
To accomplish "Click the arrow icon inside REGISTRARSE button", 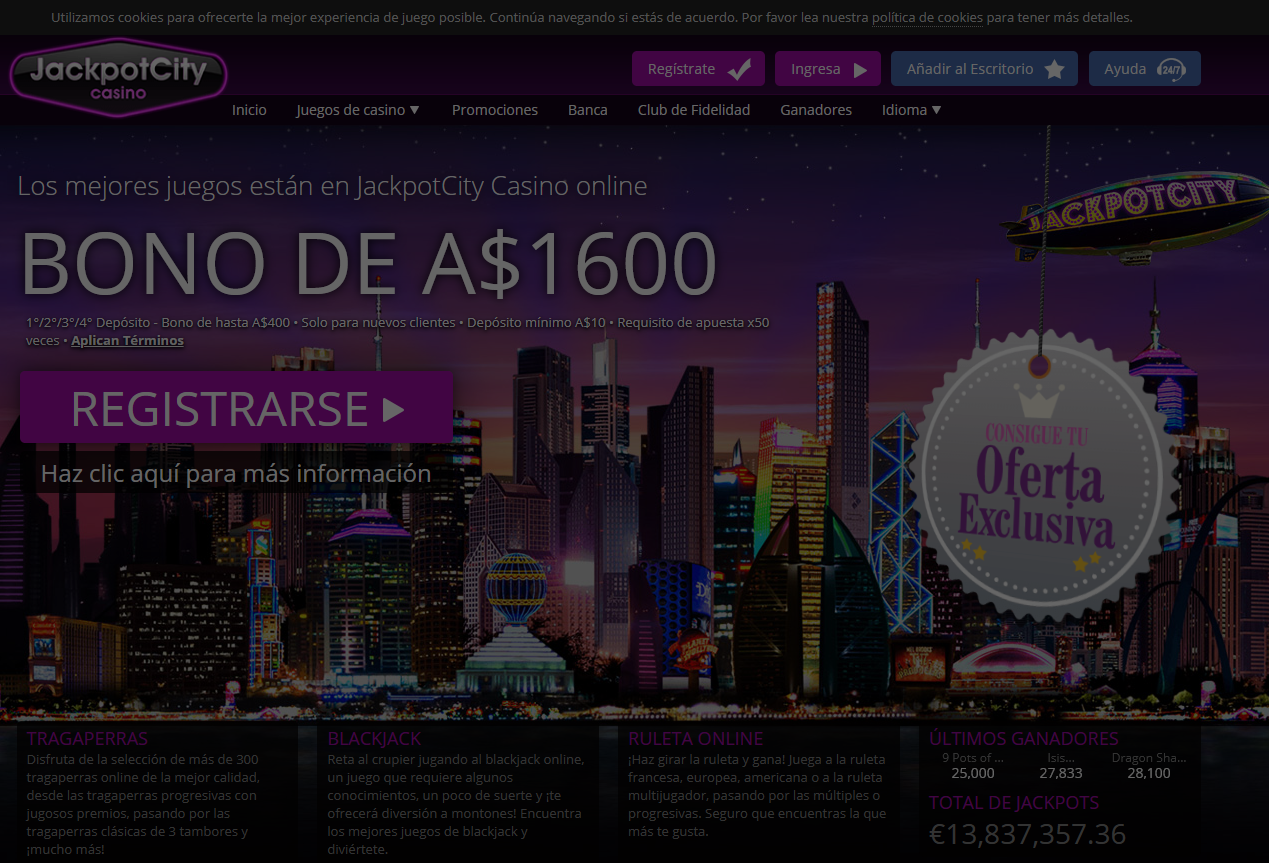I will click(395, 408).
